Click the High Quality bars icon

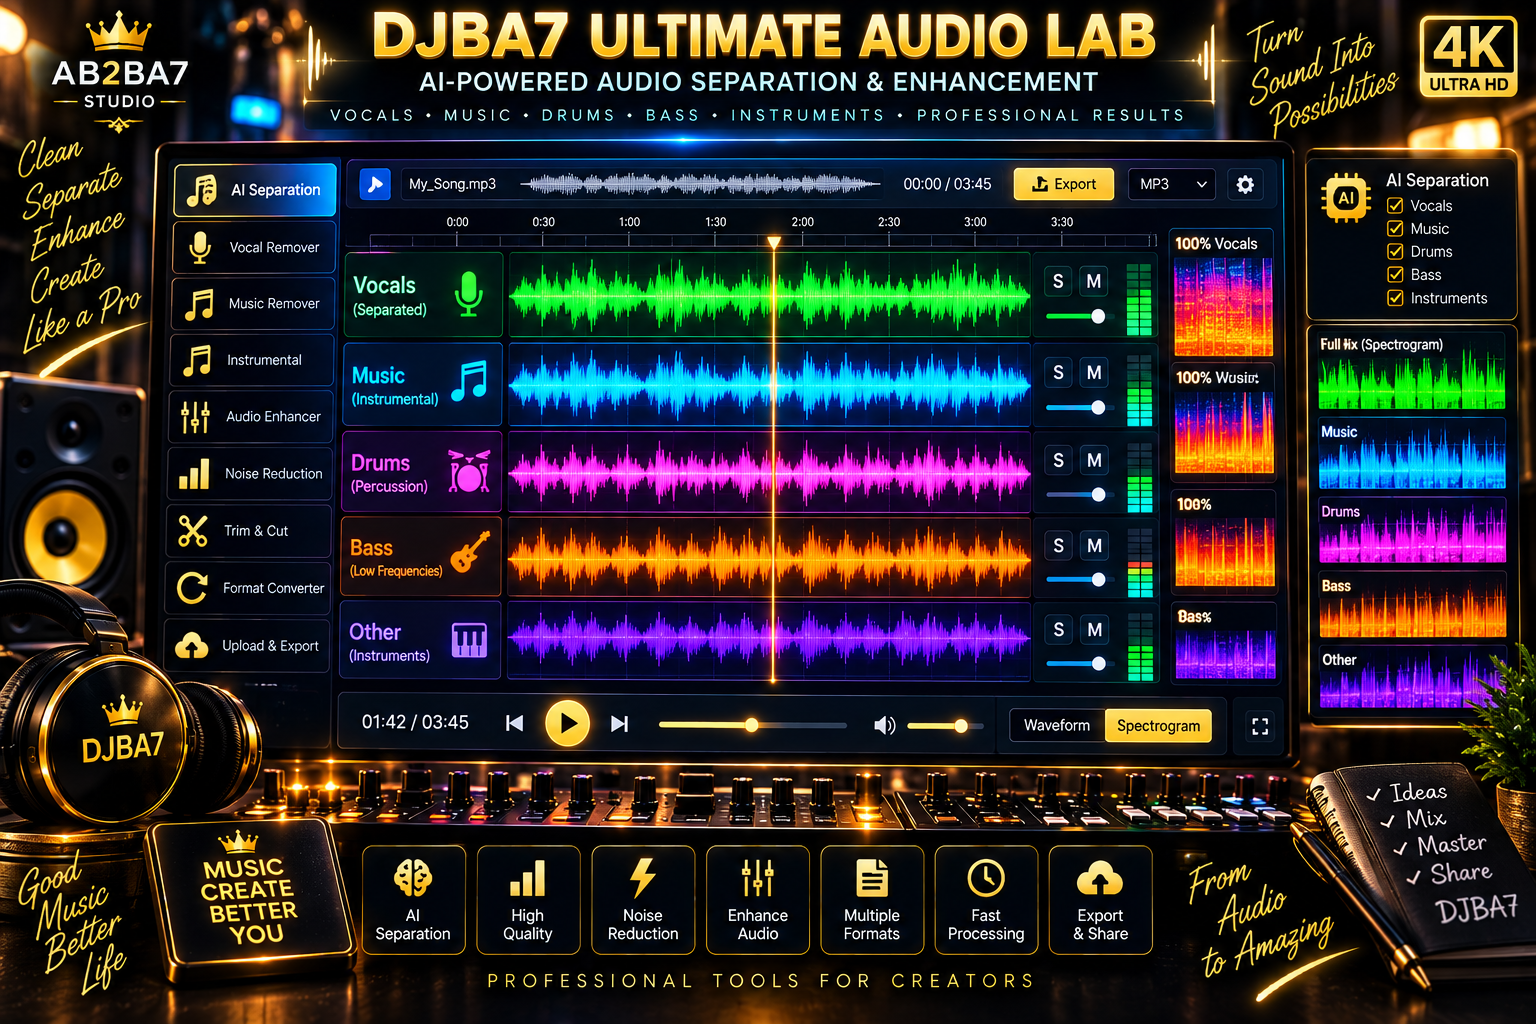coord(528,879)
